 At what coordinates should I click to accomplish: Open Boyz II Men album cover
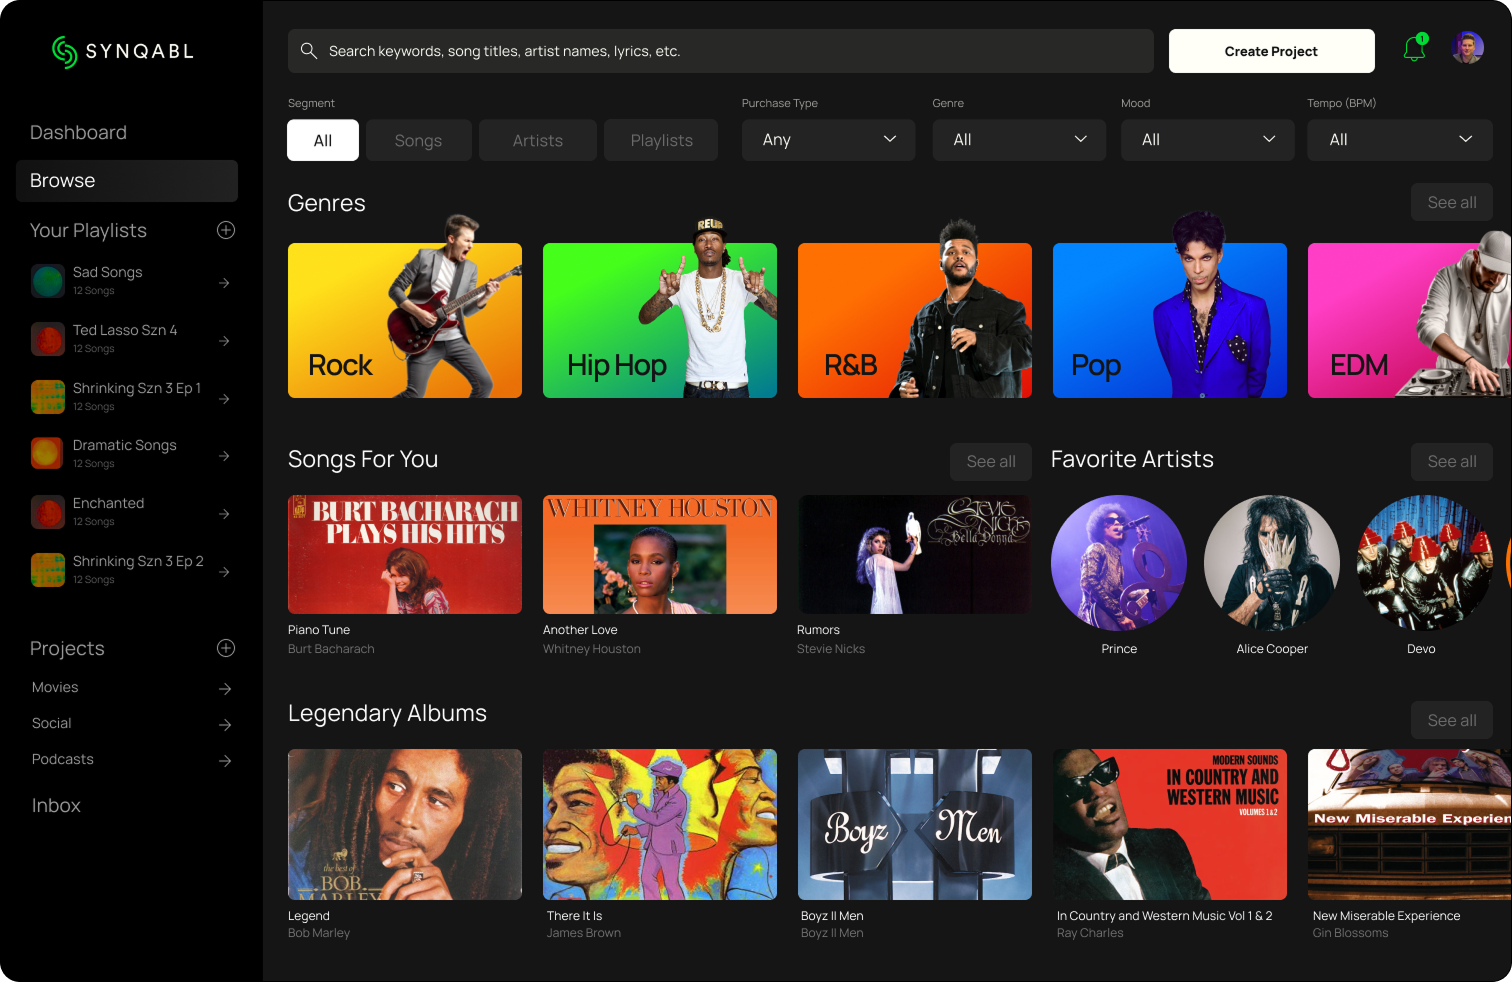click(915, 824)
